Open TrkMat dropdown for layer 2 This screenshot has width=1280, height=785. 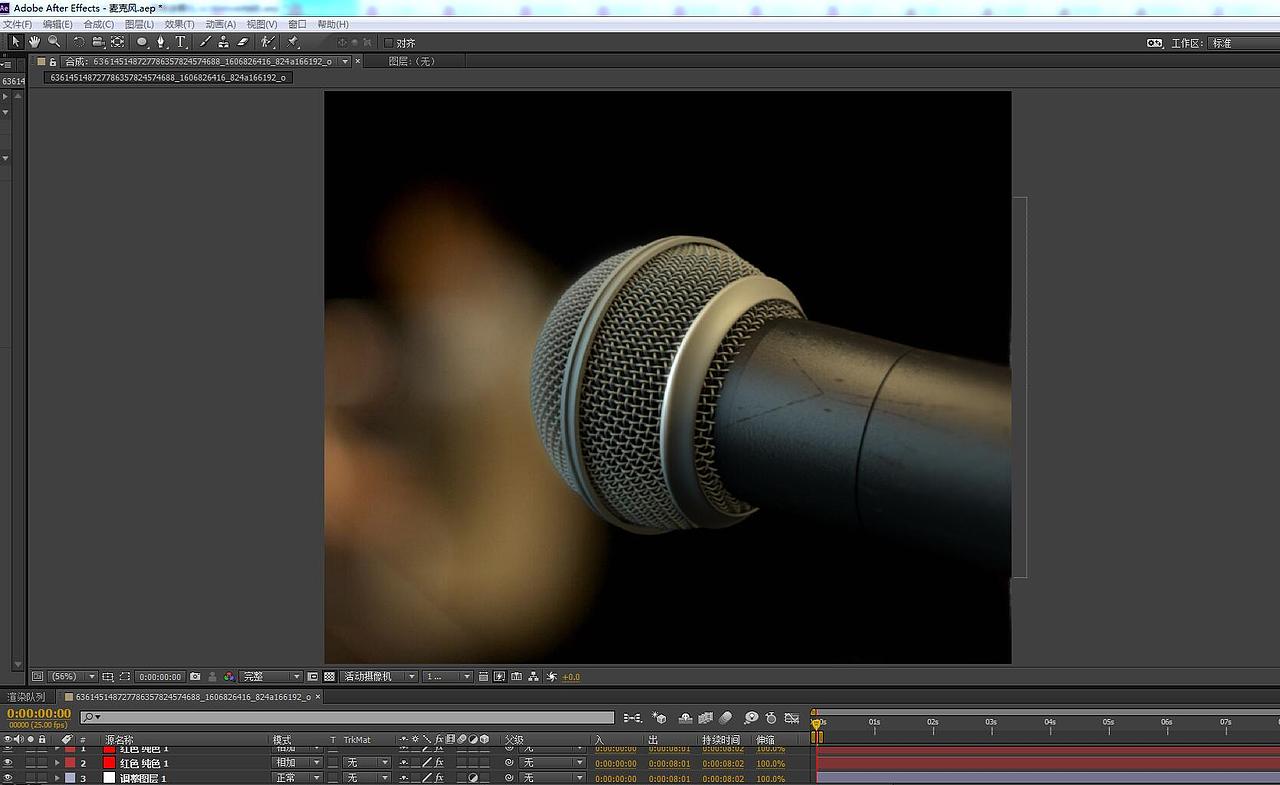point(366,763)
